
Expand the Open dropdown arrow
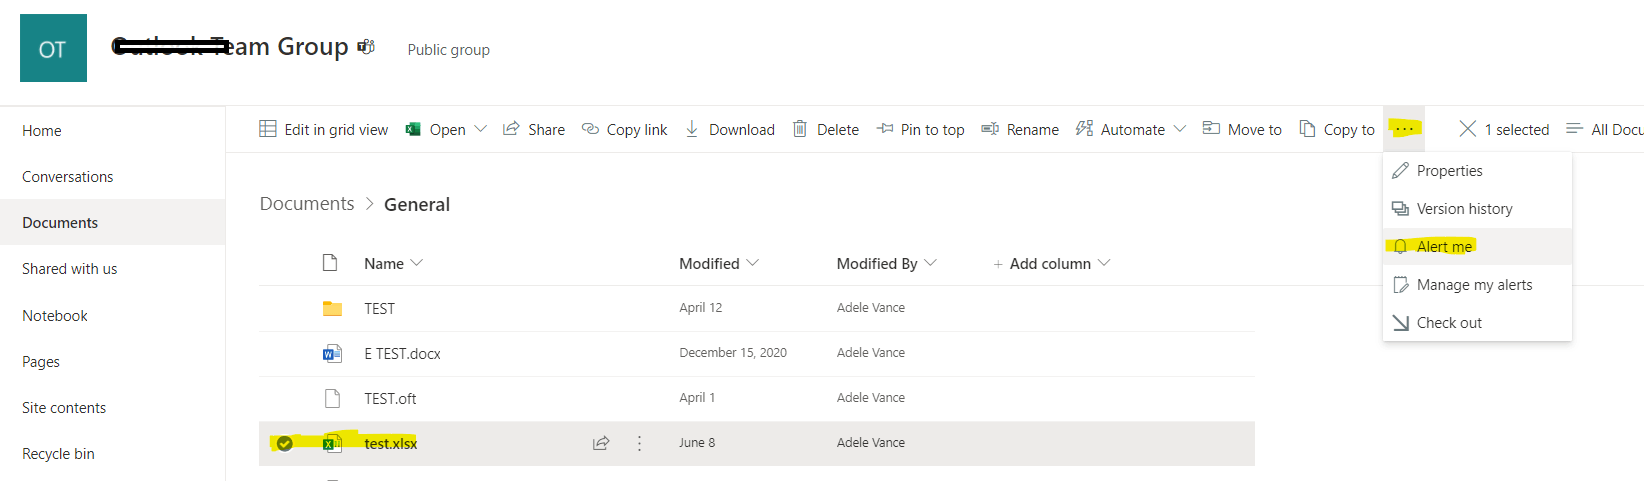coord(481,129)
